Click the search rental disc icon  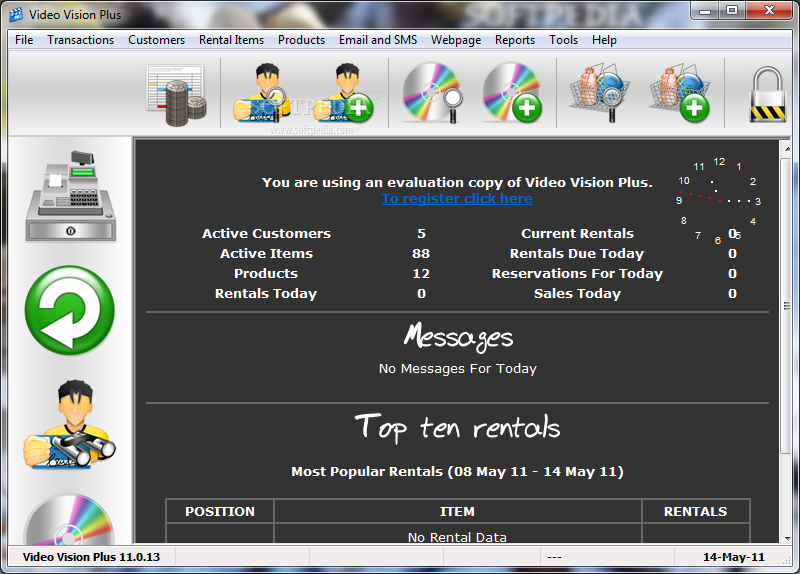click(433, 93)
